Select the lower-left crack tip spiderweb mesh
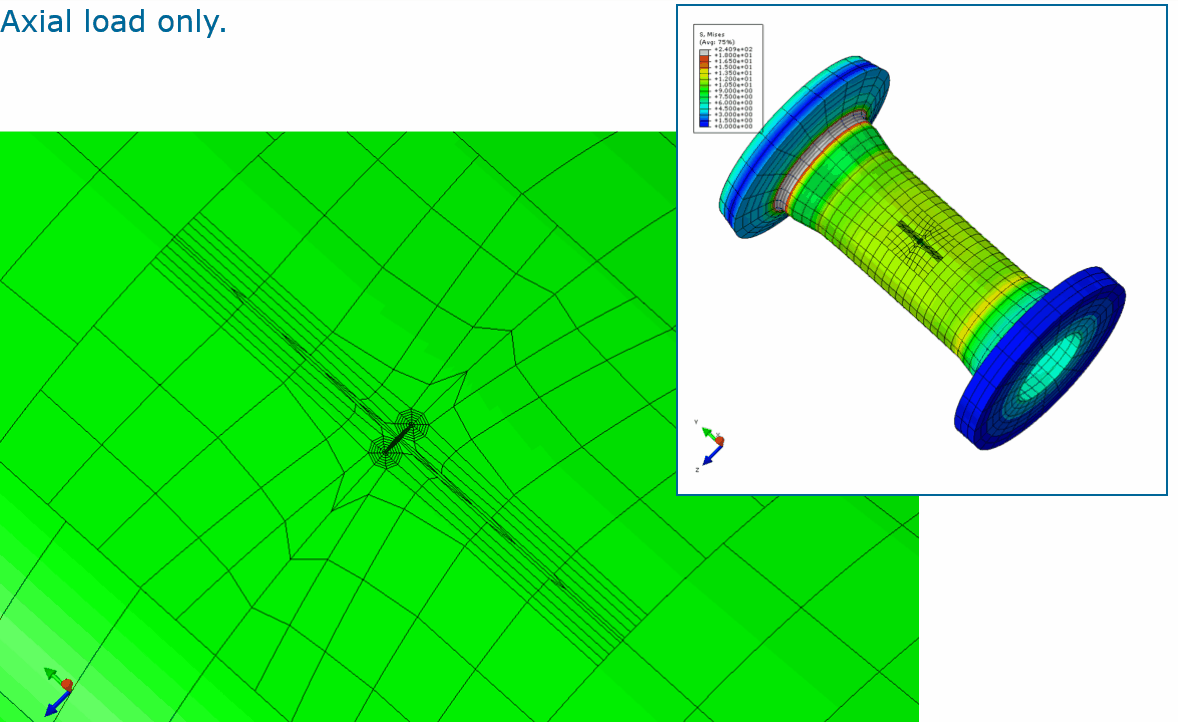Image resolution: width=1178 pixels, height=722 pixels. click(x=386, y=451)
